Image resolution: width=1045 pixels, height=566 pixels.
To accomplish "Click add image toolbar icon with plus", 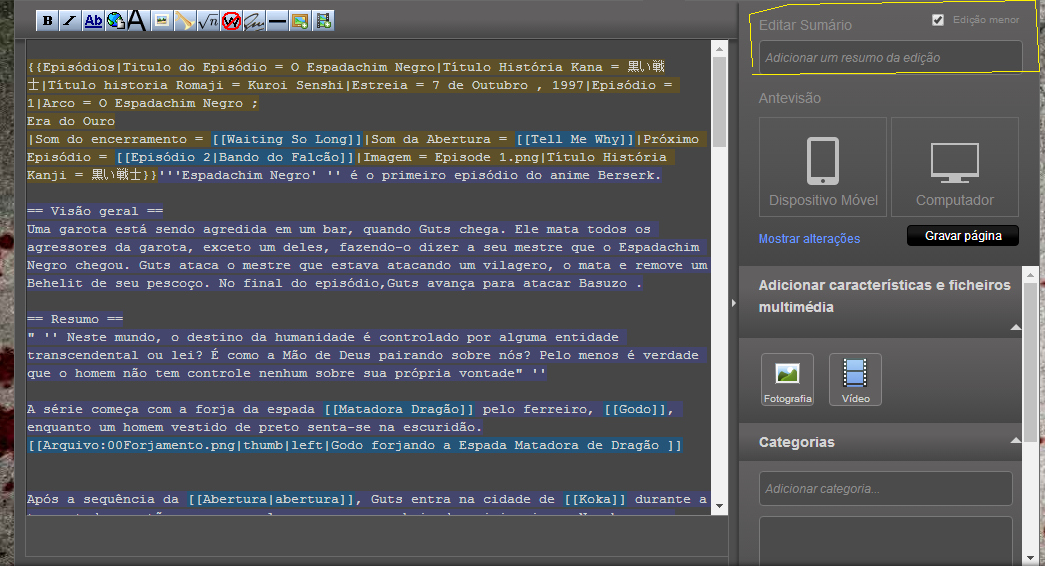I will pos(300,21).
